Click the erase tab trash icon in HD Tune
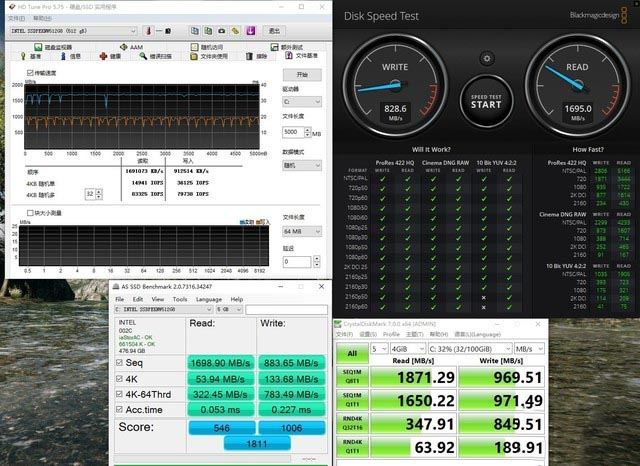The width and height of the screenshot is (640, 466). point(249,56)
